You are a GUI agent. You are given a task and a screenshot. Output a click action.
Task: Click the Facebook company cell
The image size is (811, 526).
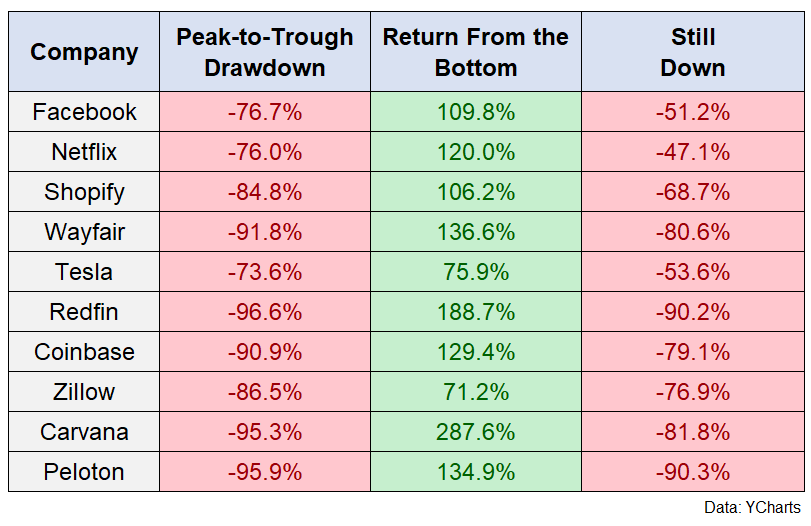click(x=84, y=112)
